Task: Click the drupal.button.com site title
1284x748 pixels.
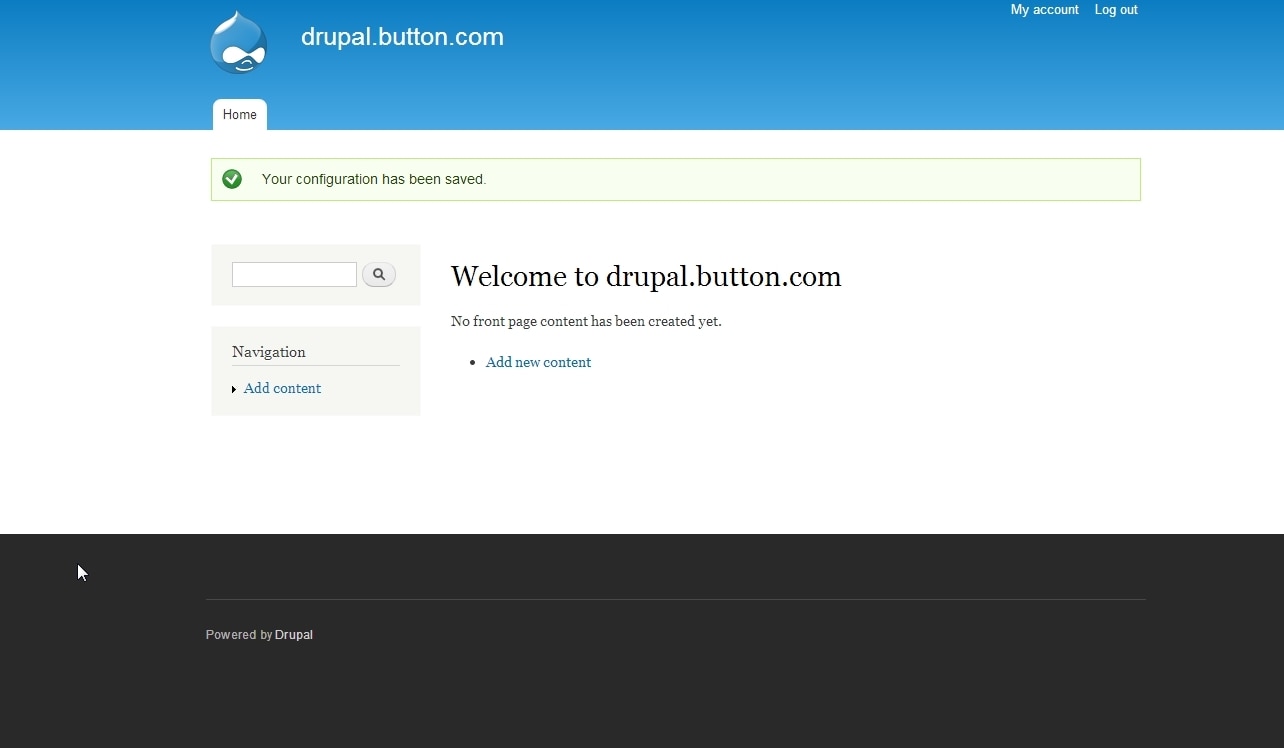Action: [402, 37]
